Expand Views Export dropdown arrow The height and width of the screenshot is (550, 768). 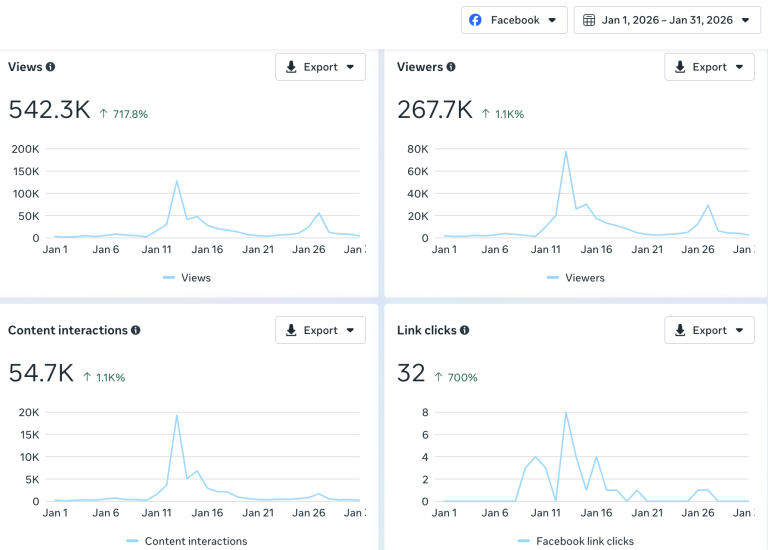click(x=350, y=67)
